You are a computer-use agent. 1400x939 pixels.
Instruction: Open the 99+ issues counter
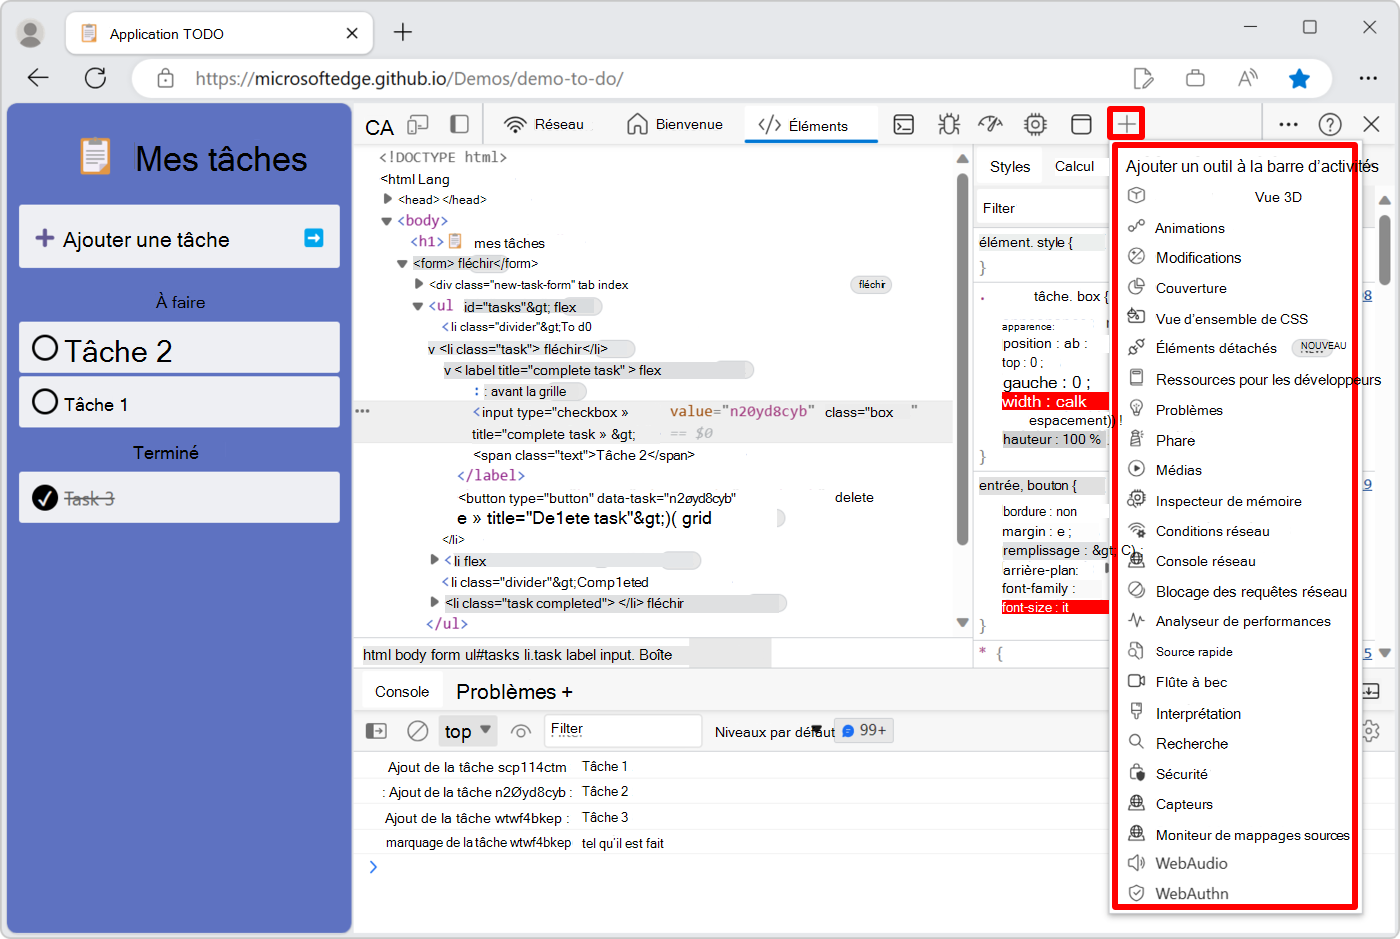coord(862,731)
